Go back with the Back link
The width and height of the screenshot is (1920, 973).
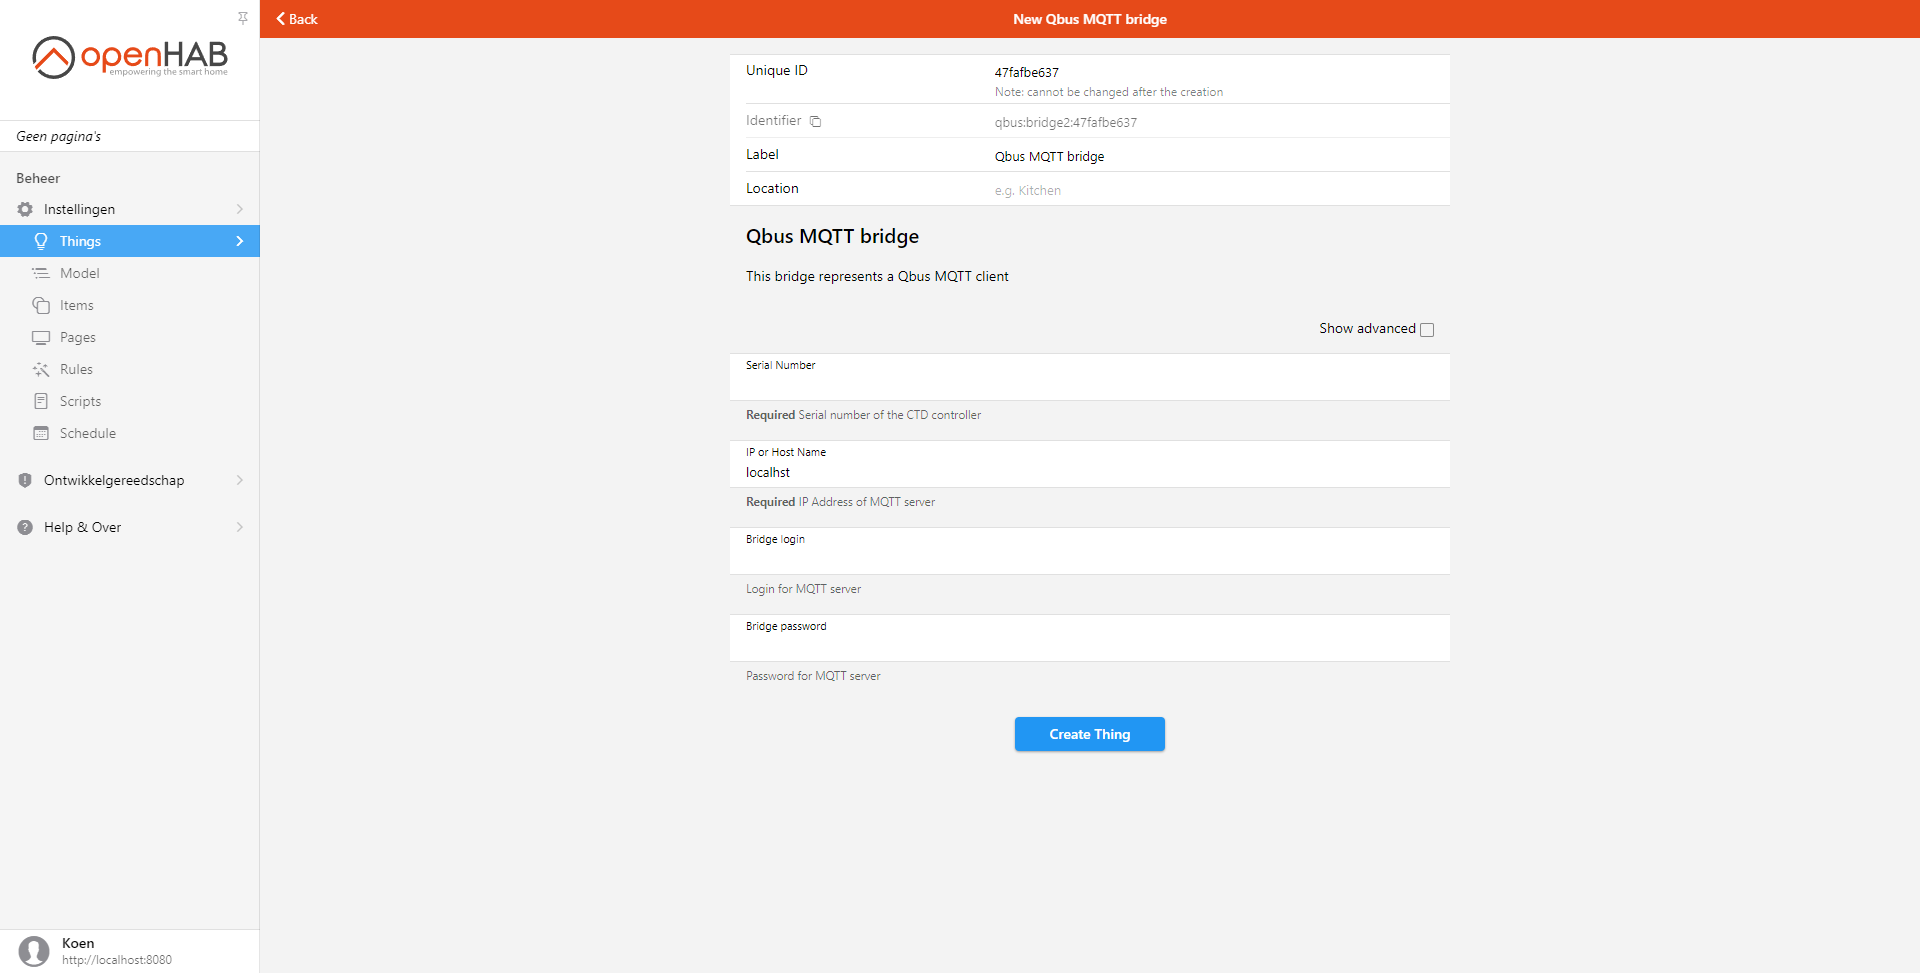297,19
